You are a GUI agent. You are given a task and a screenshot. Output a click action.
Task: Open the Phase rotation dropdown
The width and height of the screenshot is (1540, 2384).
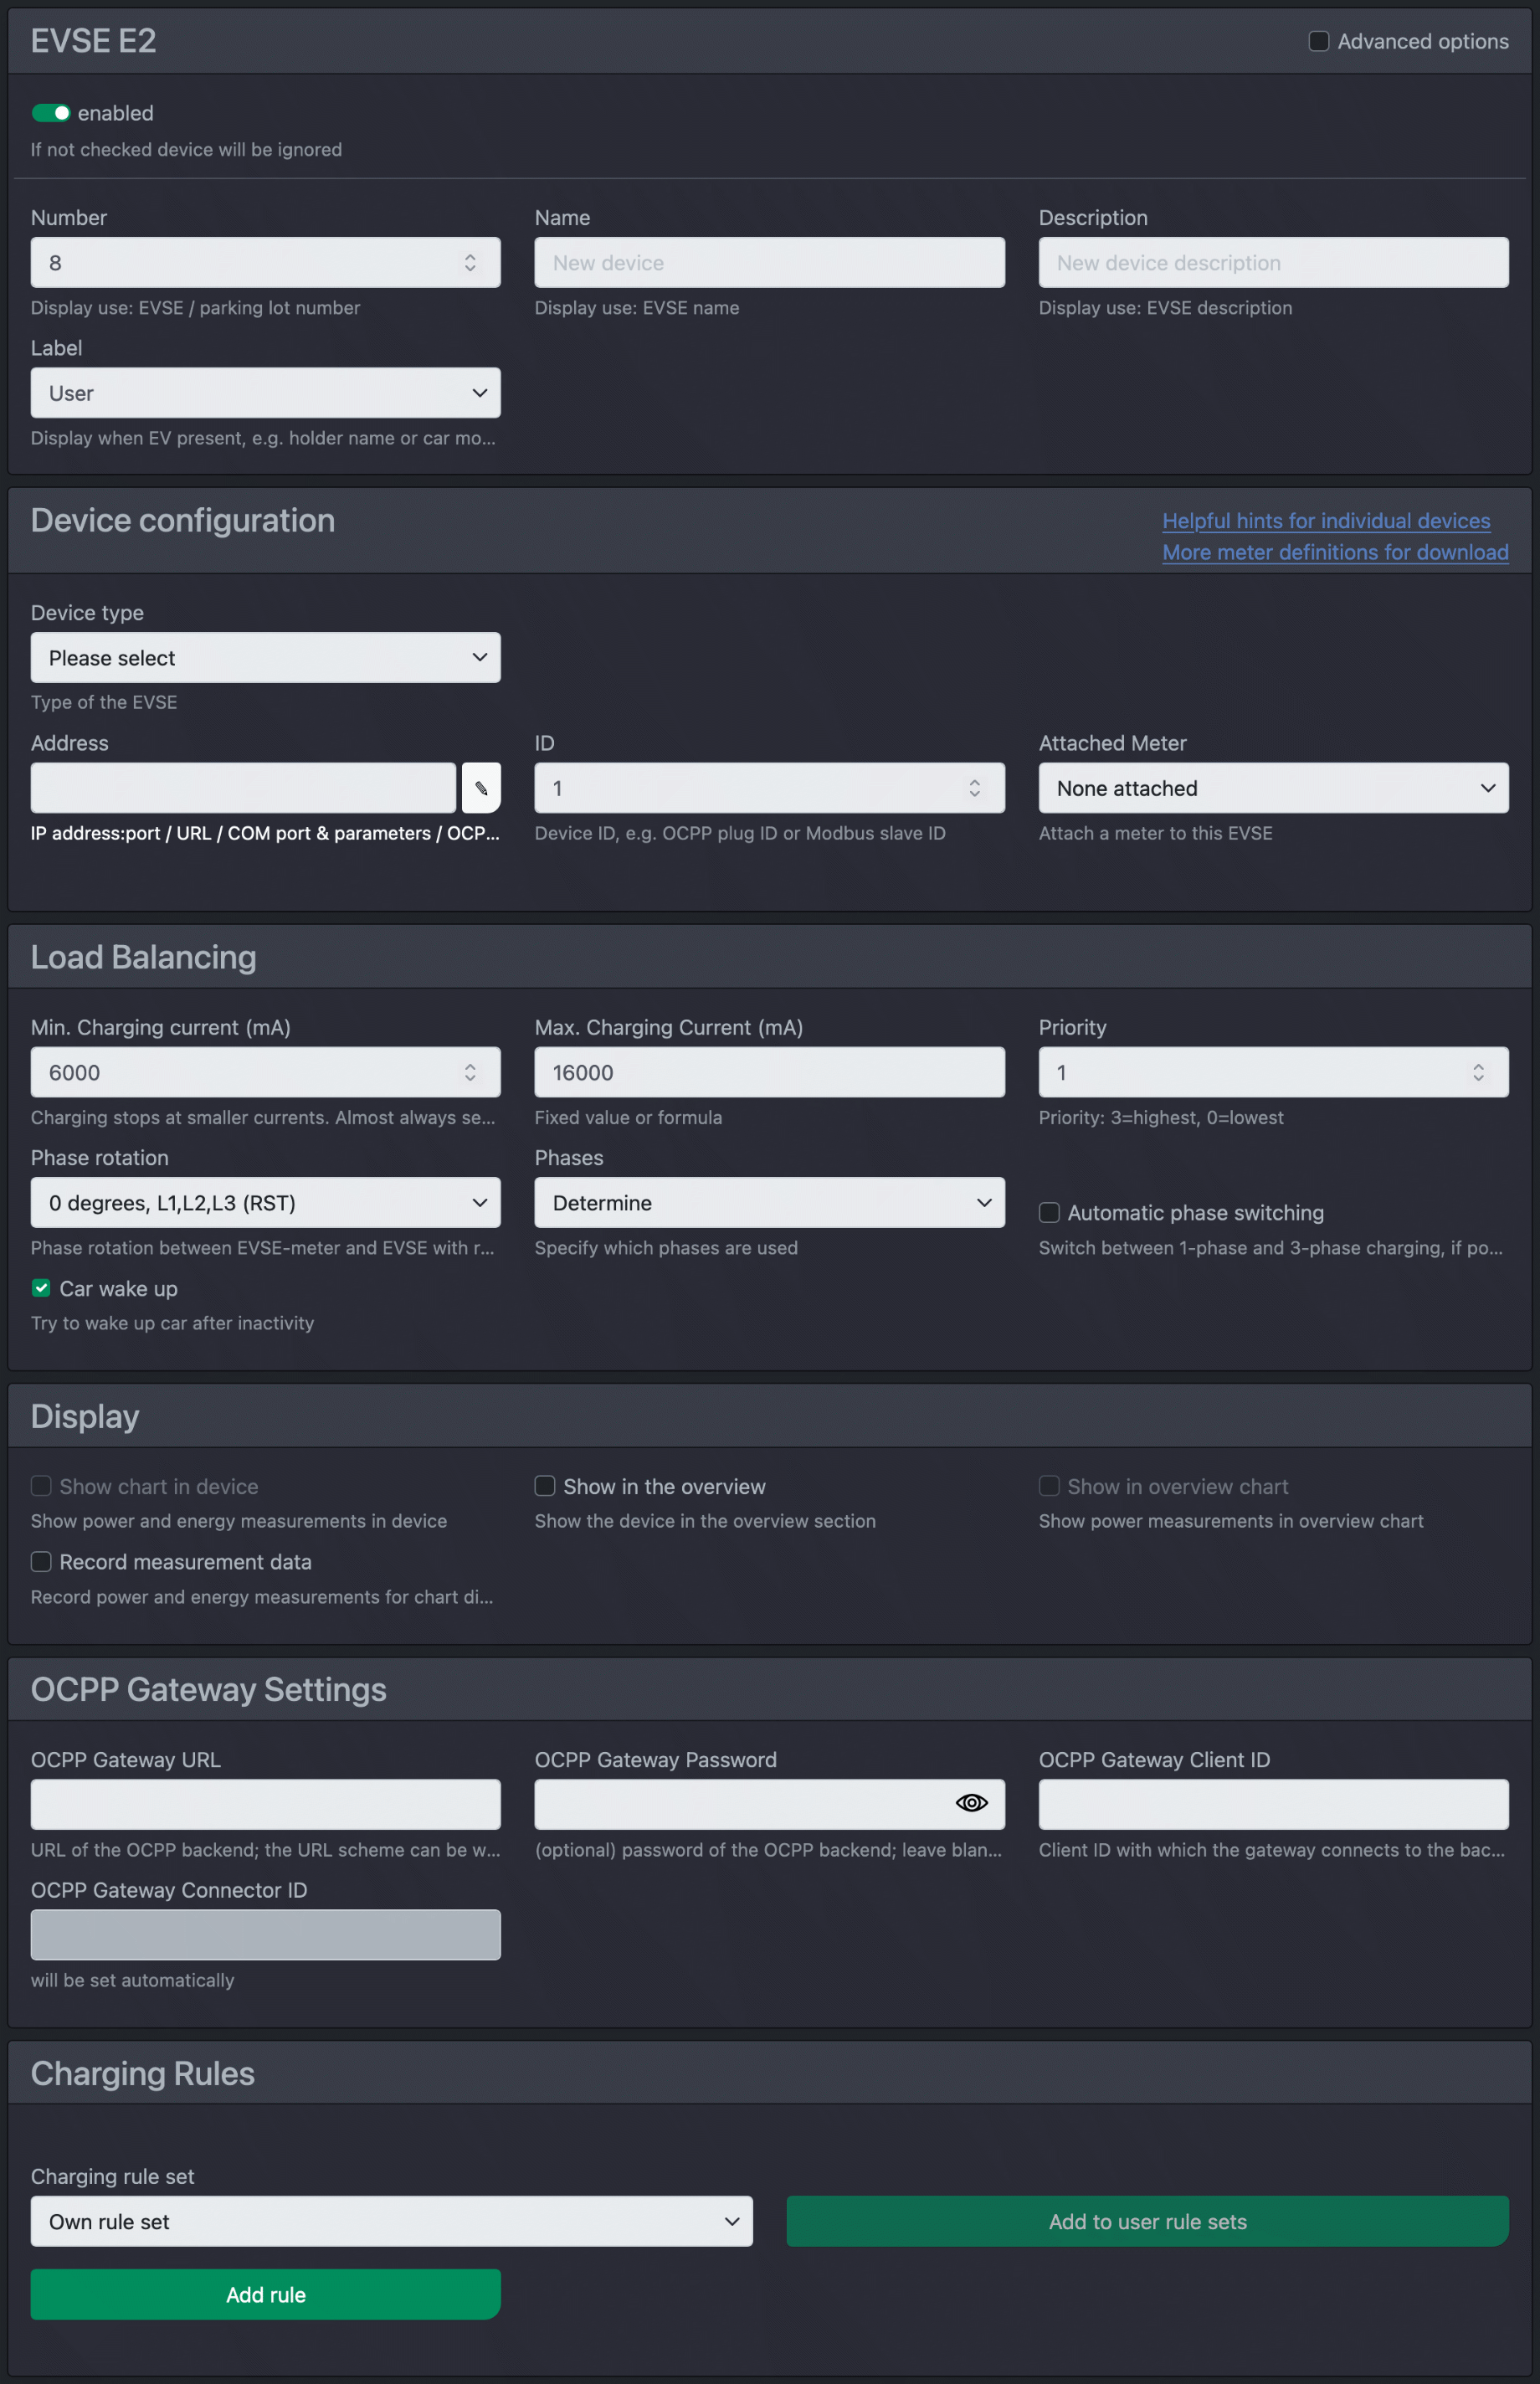tap(265, 1203)
